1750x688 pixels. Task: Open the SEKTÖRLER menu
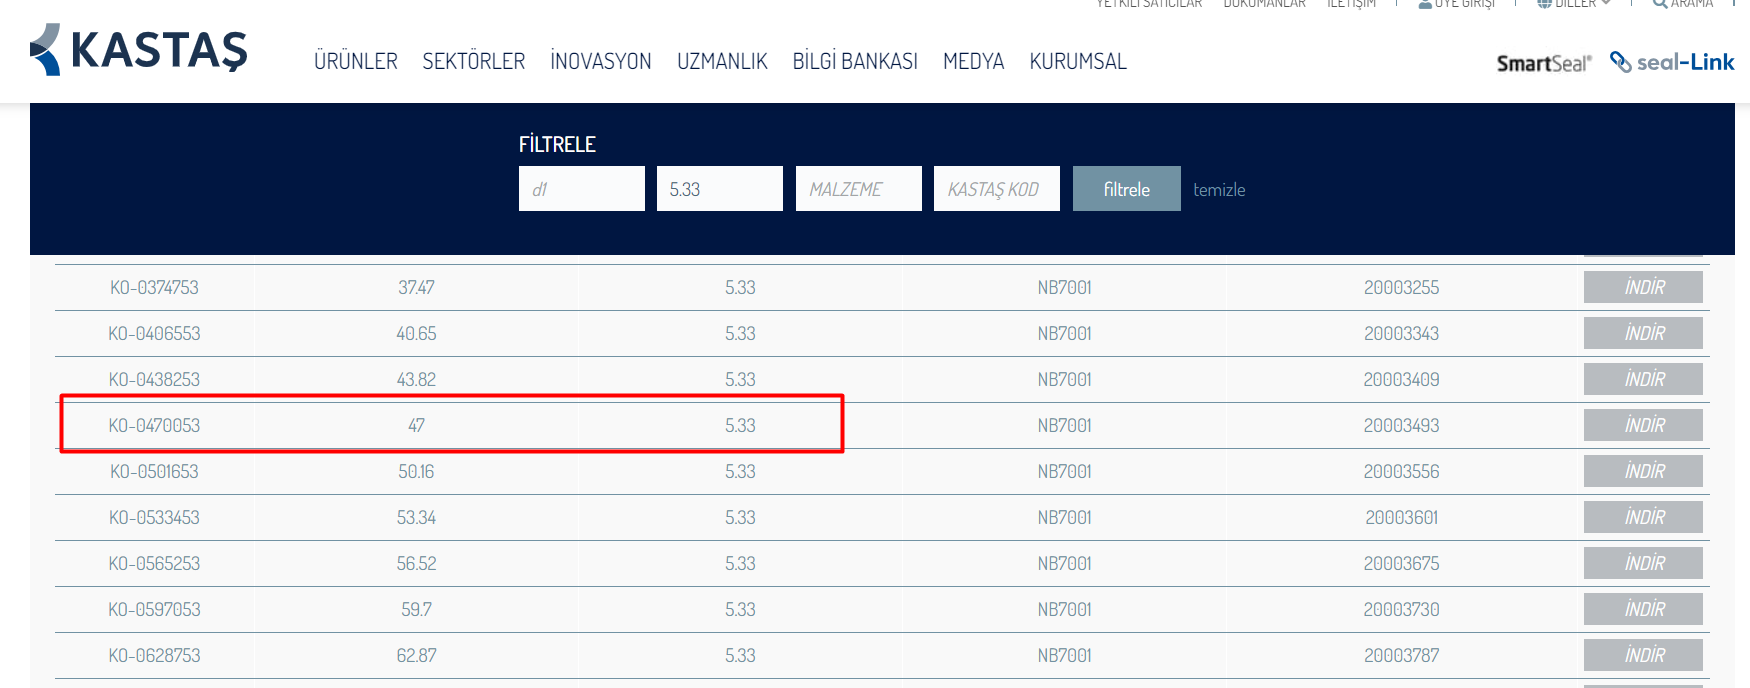point(473,61)
